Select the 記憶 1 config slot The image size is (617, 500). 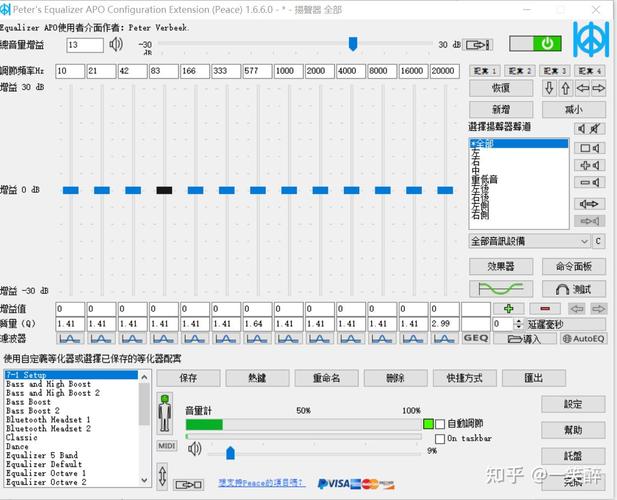click(x=484, y=71)
